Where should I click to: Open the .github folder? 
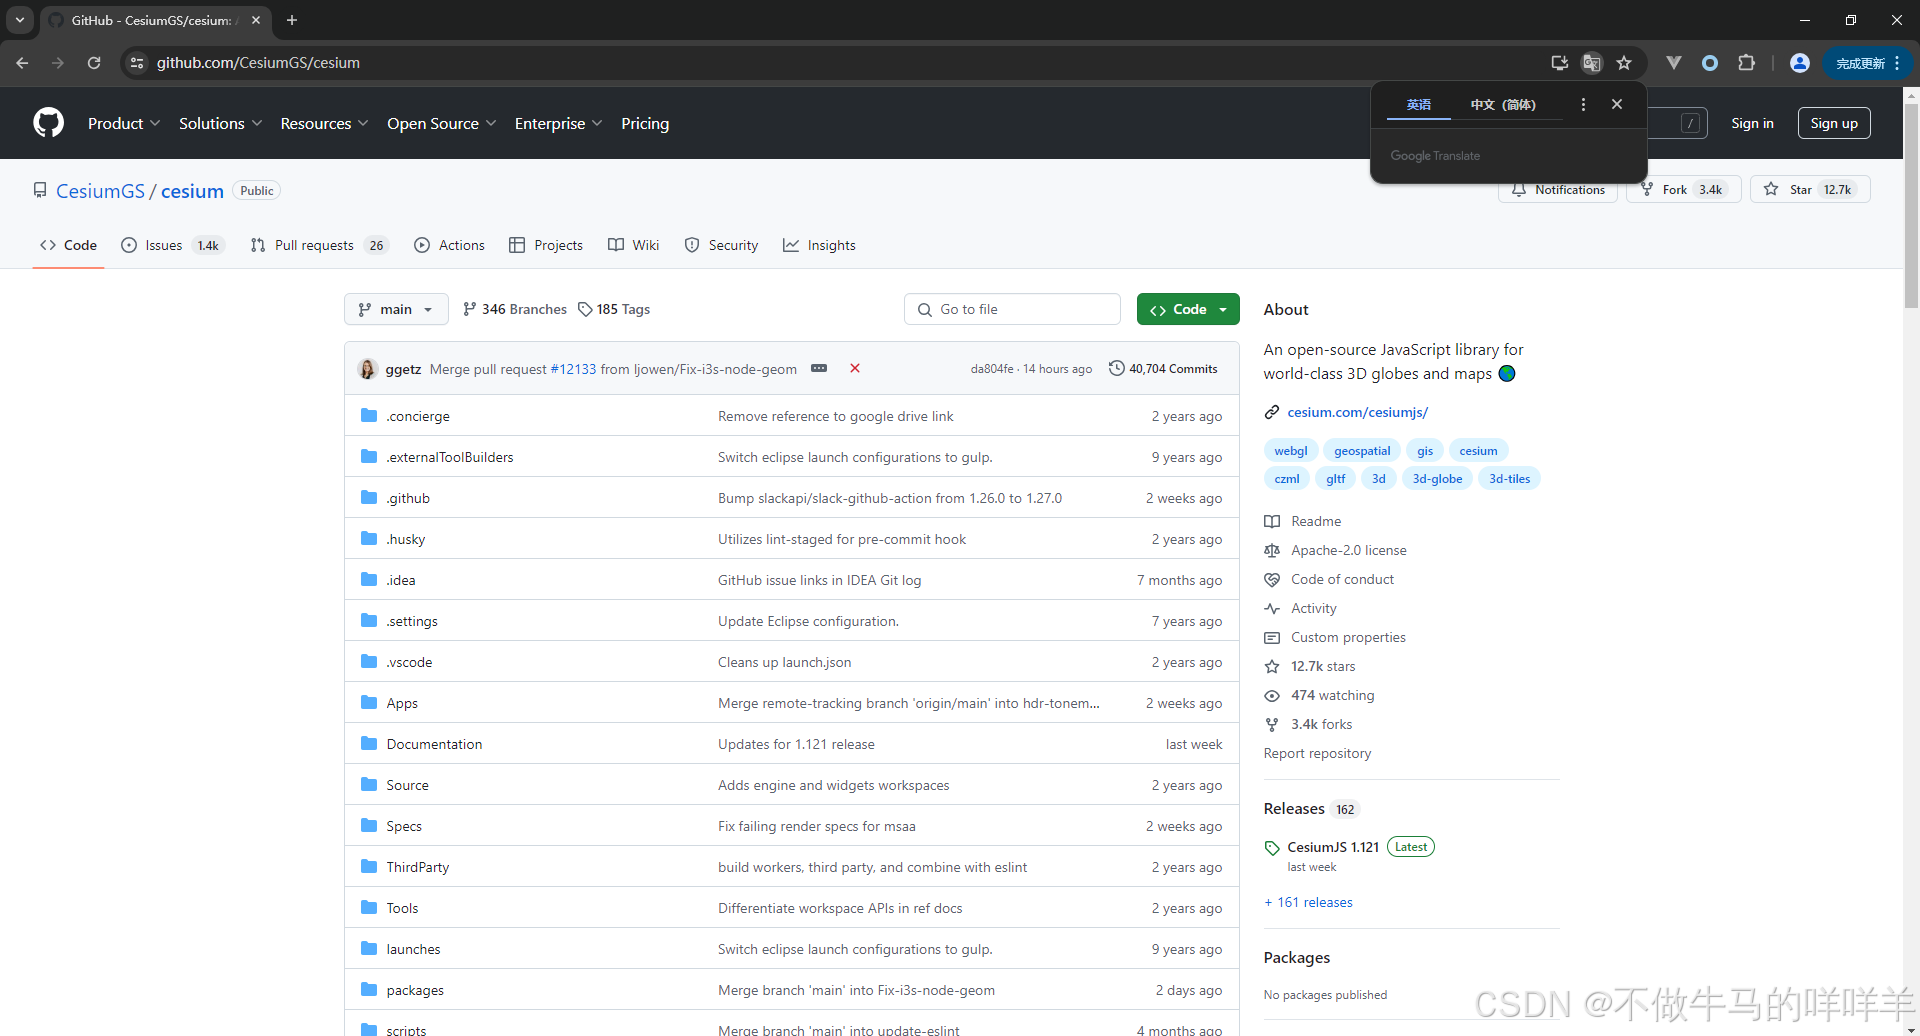(408, 498)
